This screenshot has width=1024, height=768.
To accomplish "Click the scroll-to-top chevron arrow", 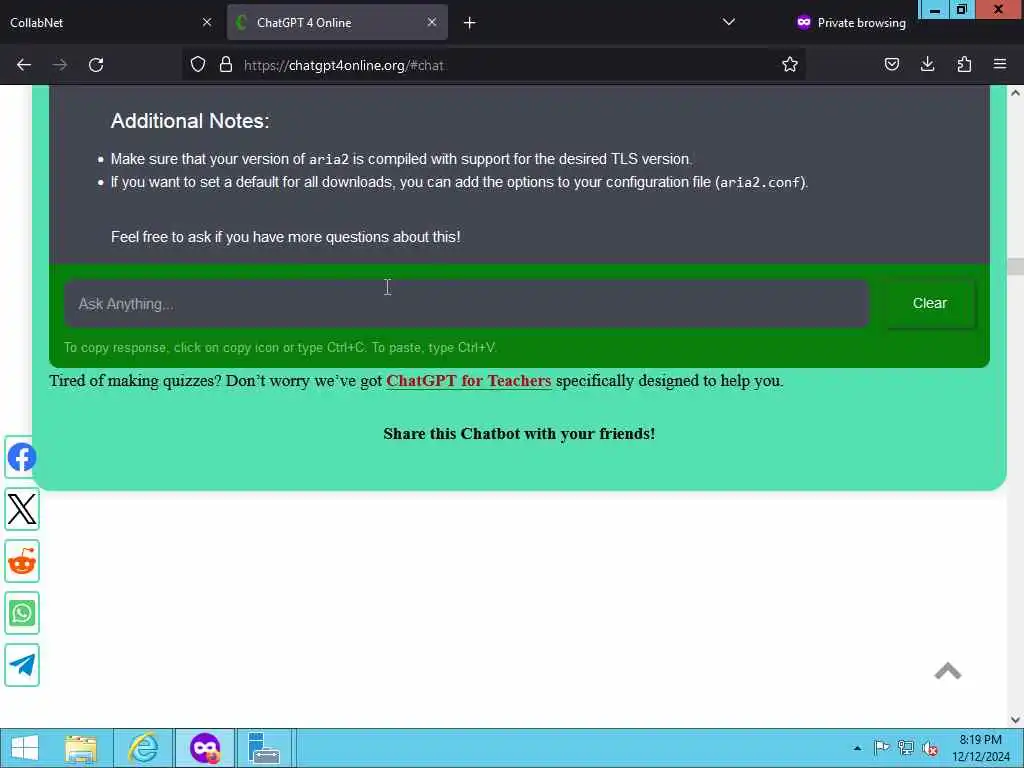I will tap(948, 671).
